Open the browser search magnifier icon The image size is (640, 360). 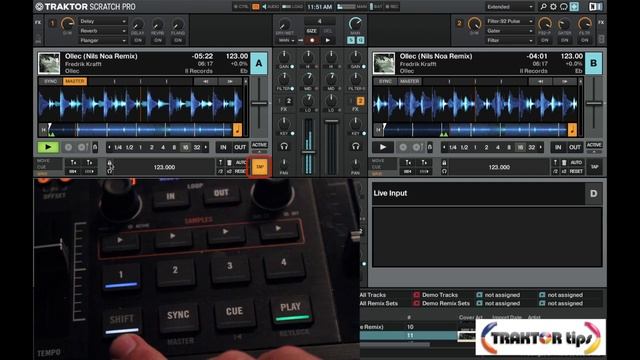tap(543, 7)
